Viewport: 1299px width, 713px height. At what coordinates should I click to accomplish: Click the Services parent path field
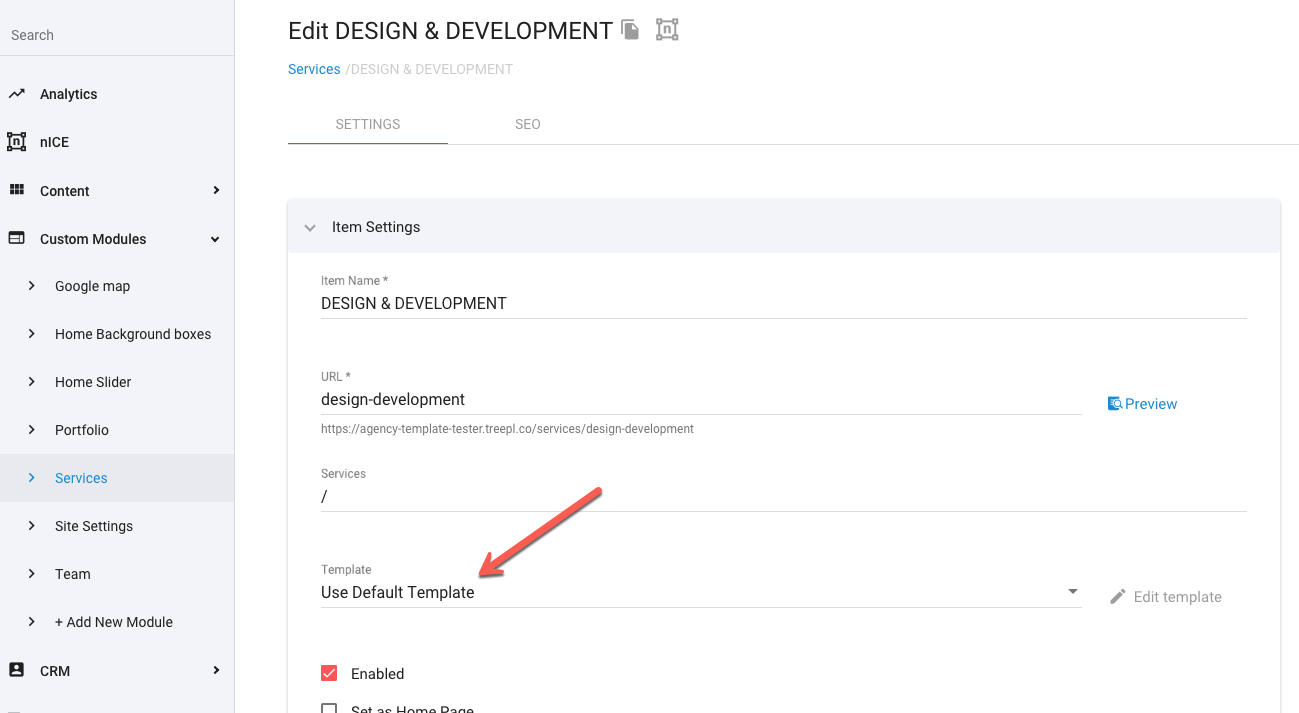784,496
